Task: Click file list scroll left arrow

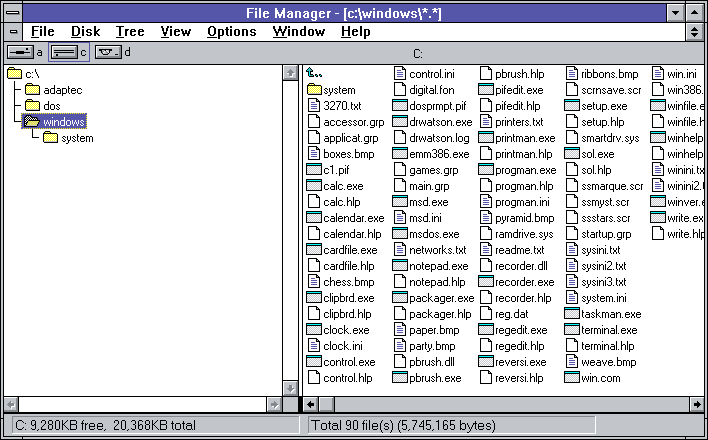Action: (311, 404)
